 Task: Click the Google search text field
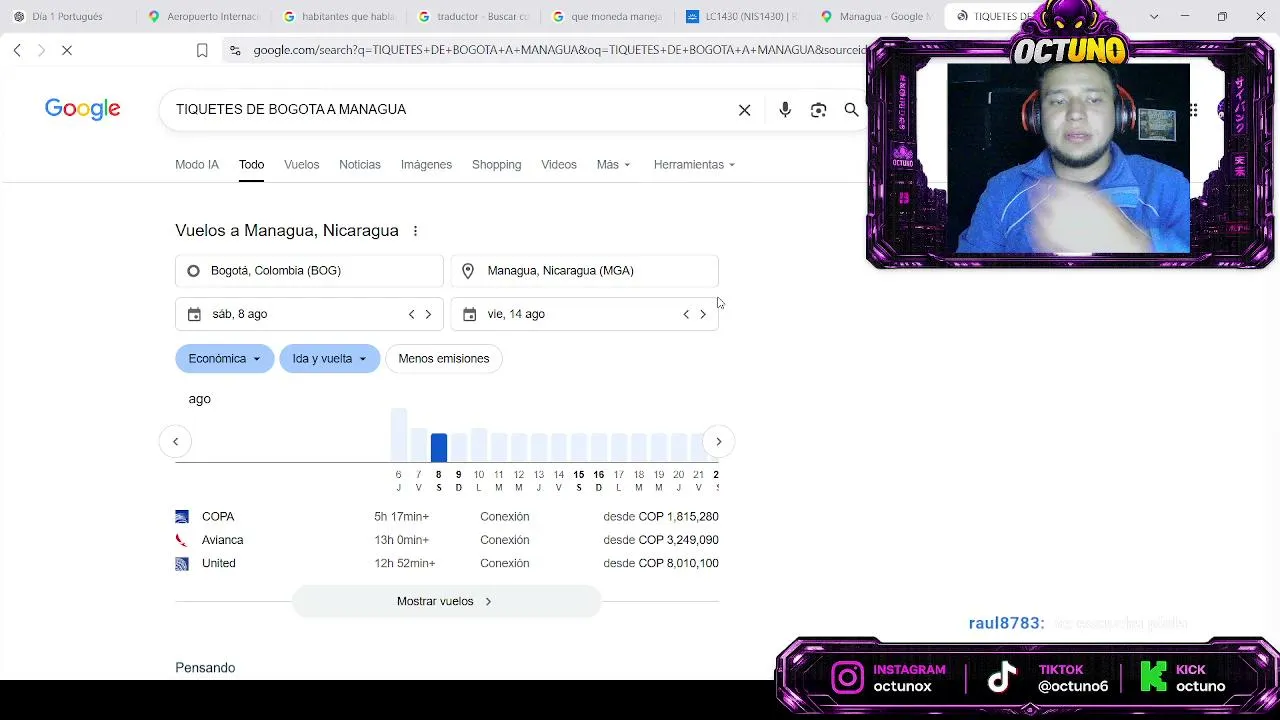(x=450, y=110)
